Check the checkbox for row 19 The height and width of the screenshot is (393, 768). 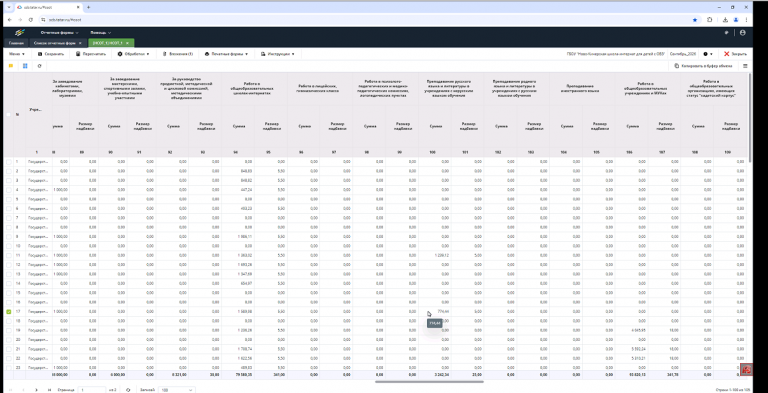click(x=8, y=330)
